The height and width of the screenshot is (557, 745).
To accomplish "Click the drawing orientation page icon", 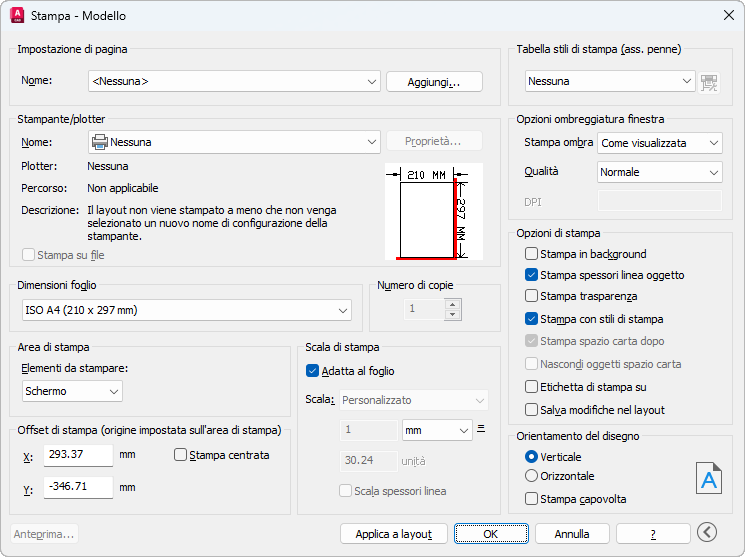I will coord(708,479).
